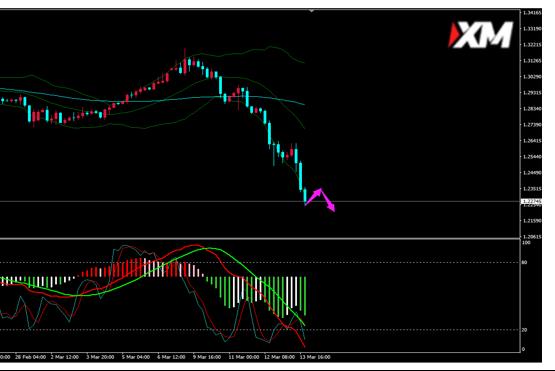
Task: Click the XM logo
Action: coord(480,35)
